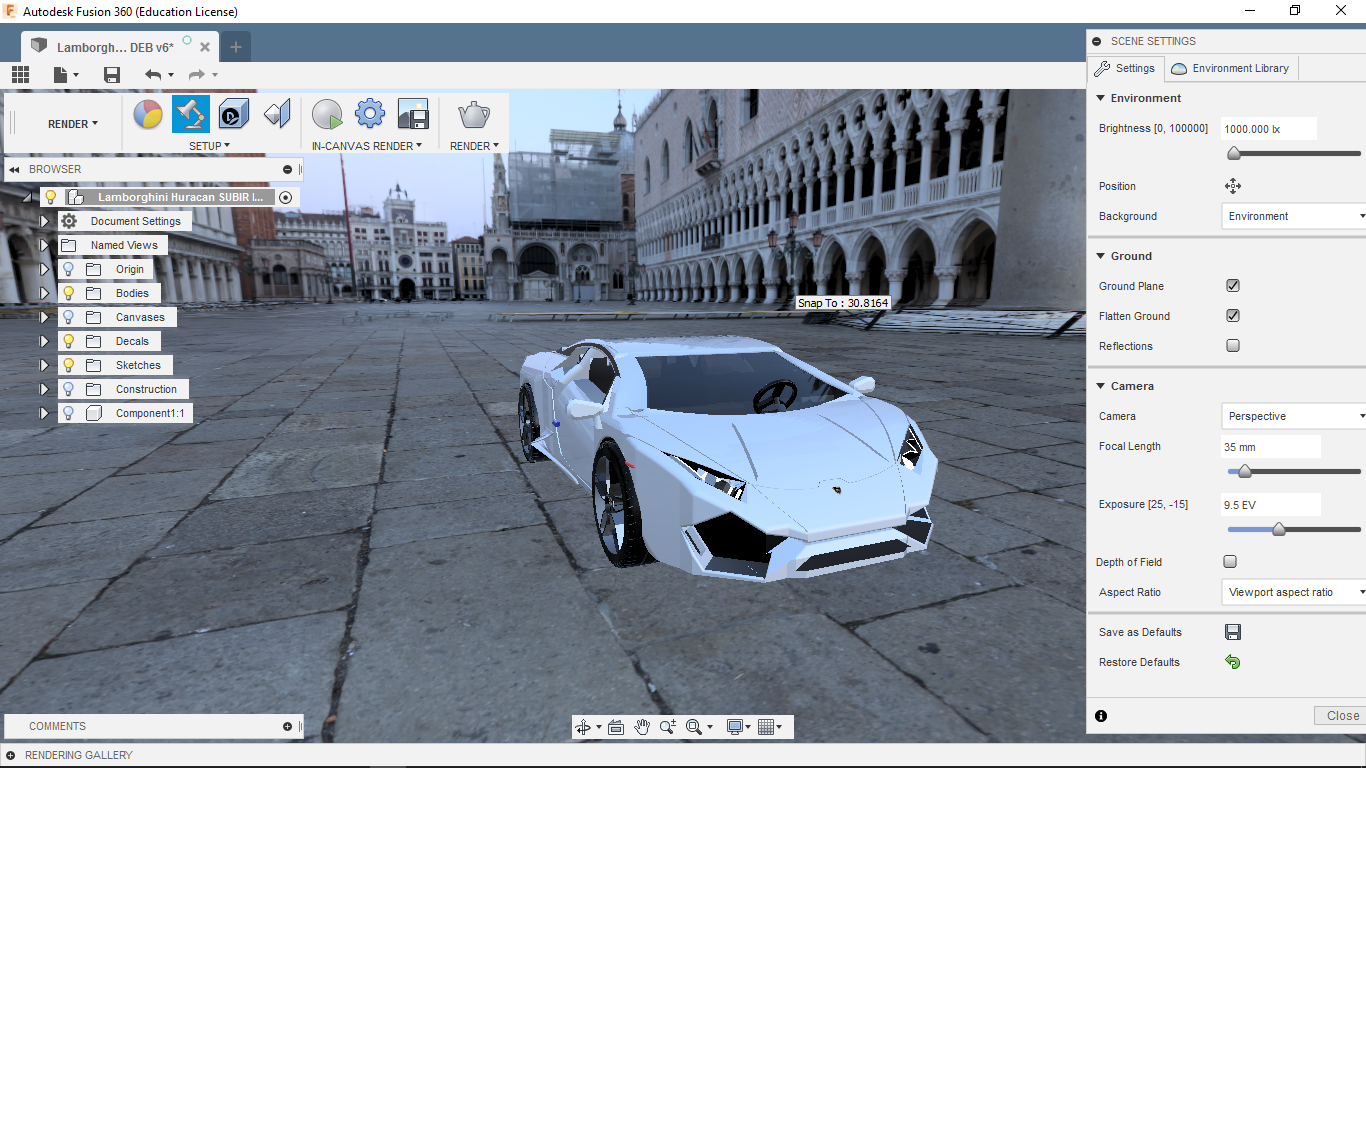Enable Reflections in Ground settings
This screenshot has width=1366, height=1125.
[x=1233, y=345]
